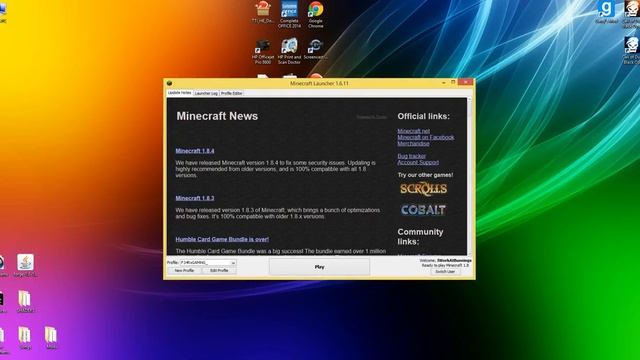The width and height of the screenshot is (640, 360).
Task: Open Garry's Mod 'g' desktop shortcut
Action: click(606, 12)
